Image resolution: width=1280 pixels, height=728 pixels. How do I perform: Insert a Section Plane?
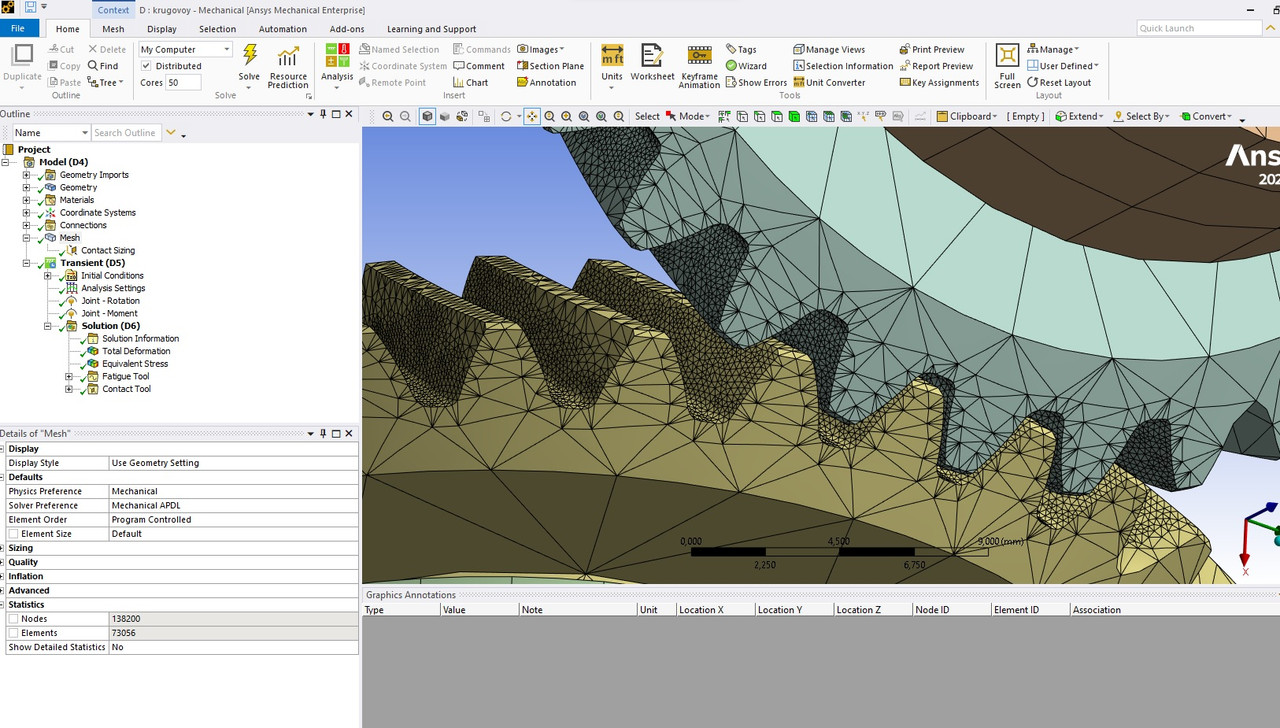550,66
